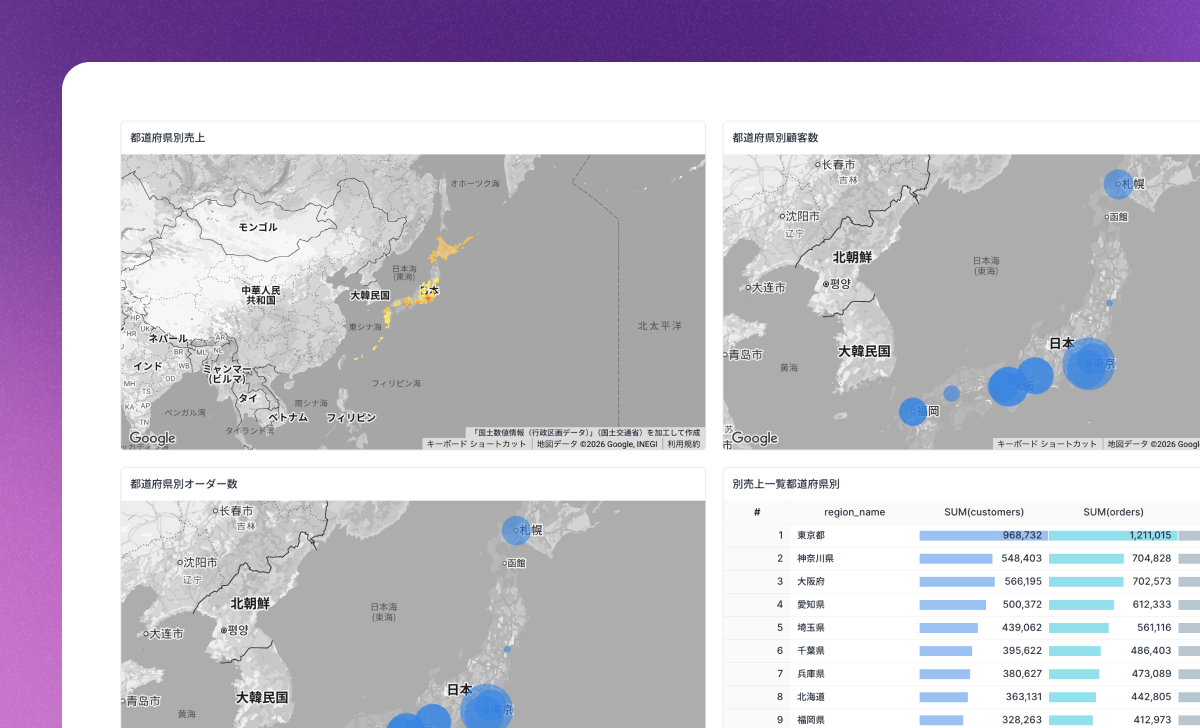This screenshot has height=728, width=1200.
Task: Sort table by SUM(orders) column header
Action: click(x=1113, y=512)
